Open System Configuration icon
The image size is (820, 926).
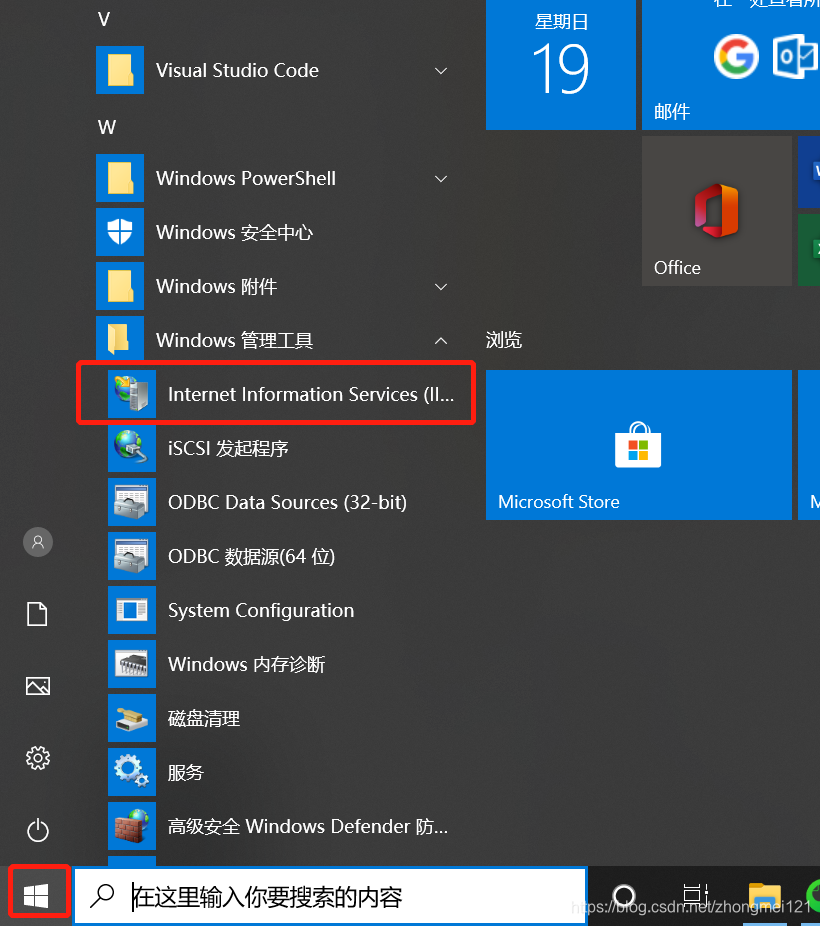click(x=132, y=610)
